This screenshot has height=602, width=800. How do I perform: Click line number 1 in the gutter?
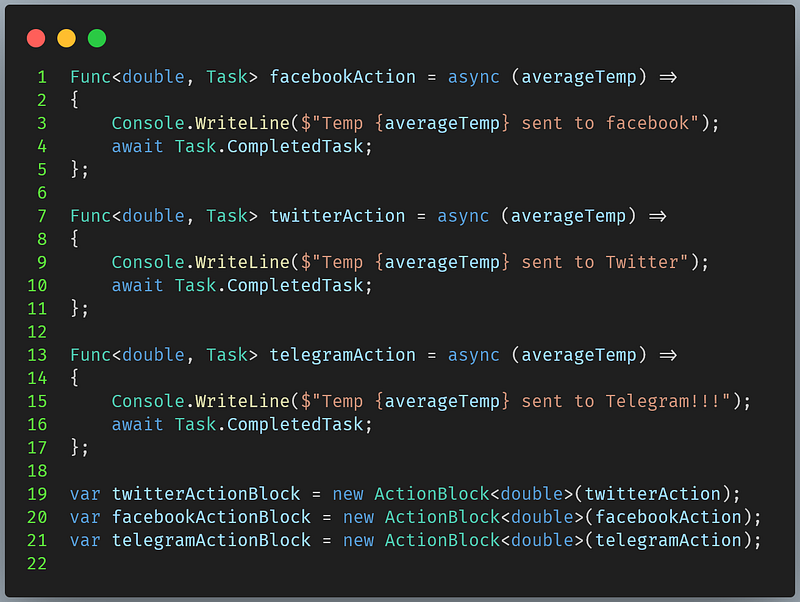pyautogui.click(x=42, y=77)
